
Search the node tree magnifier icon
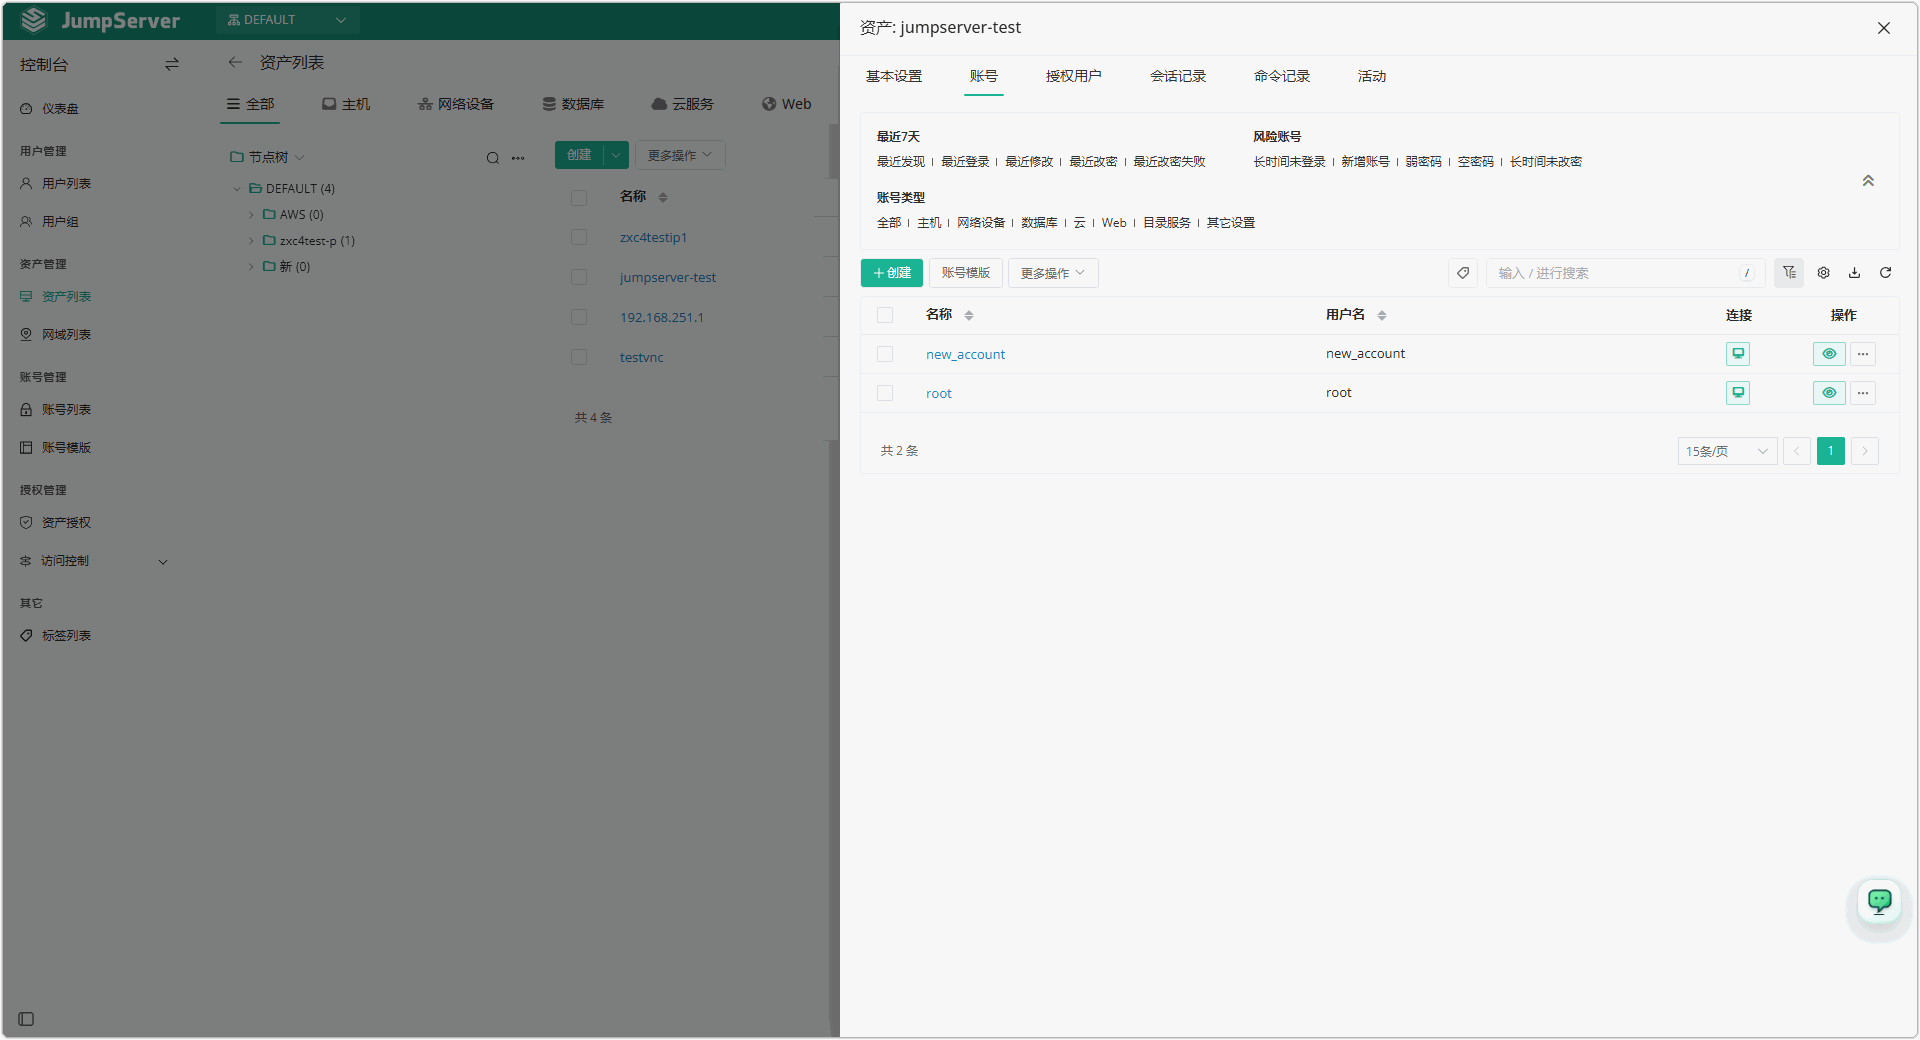tap(493, 158)
